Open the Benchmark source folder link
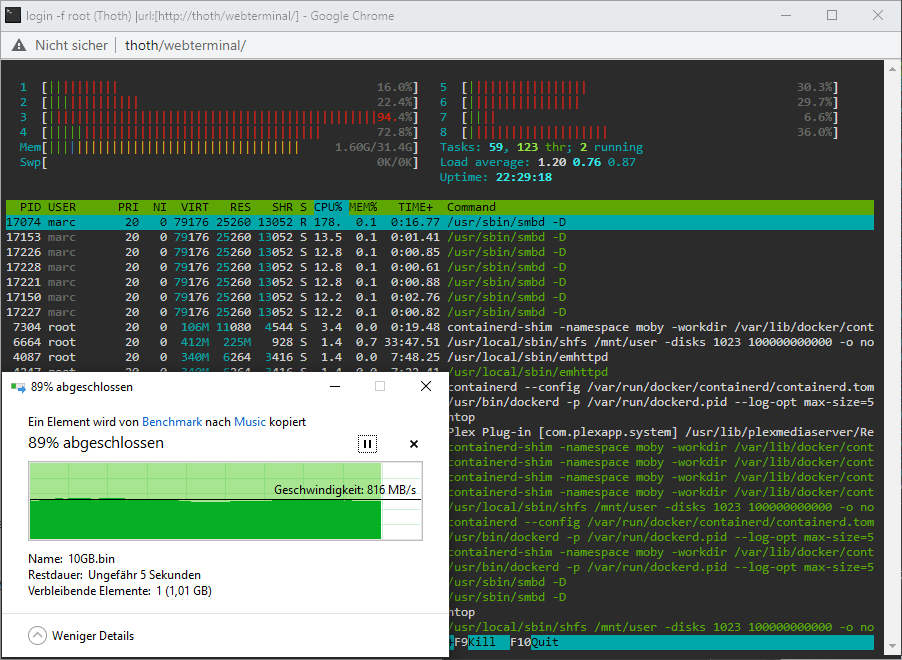The image size is (902, 660). pos(172,422)
